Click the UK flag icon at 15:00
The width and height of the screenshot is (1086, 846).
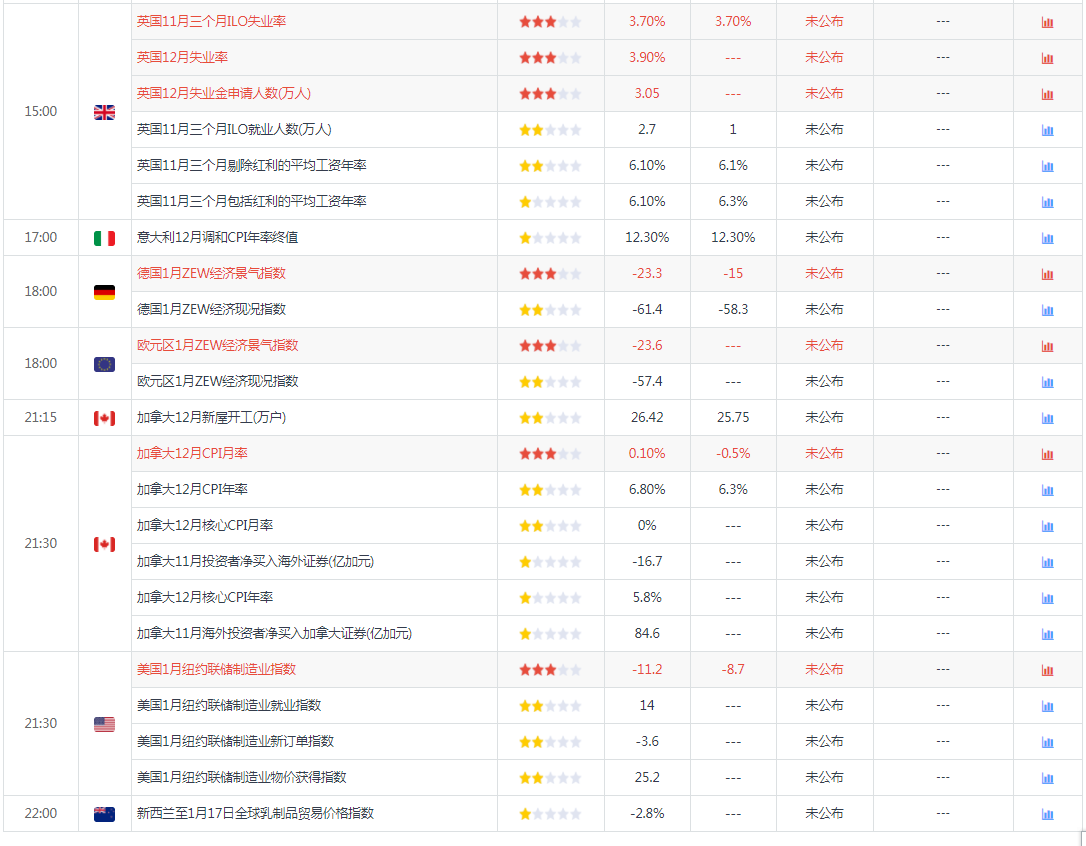tap(105, 112)
